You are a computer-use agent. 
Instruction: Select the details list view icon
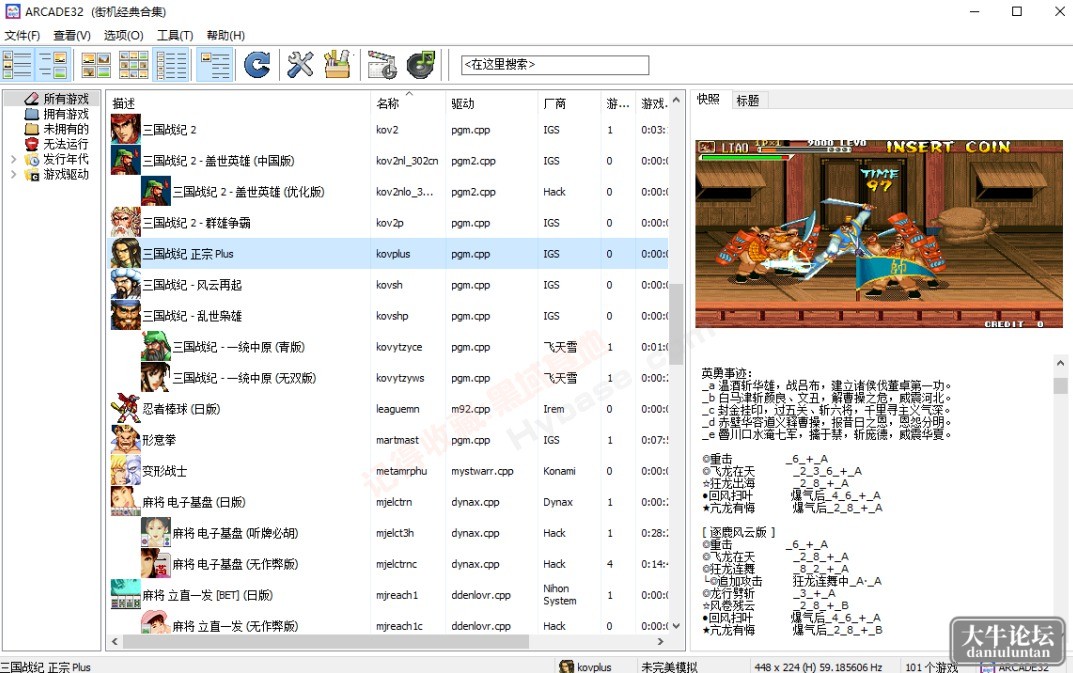pos(171,65)
